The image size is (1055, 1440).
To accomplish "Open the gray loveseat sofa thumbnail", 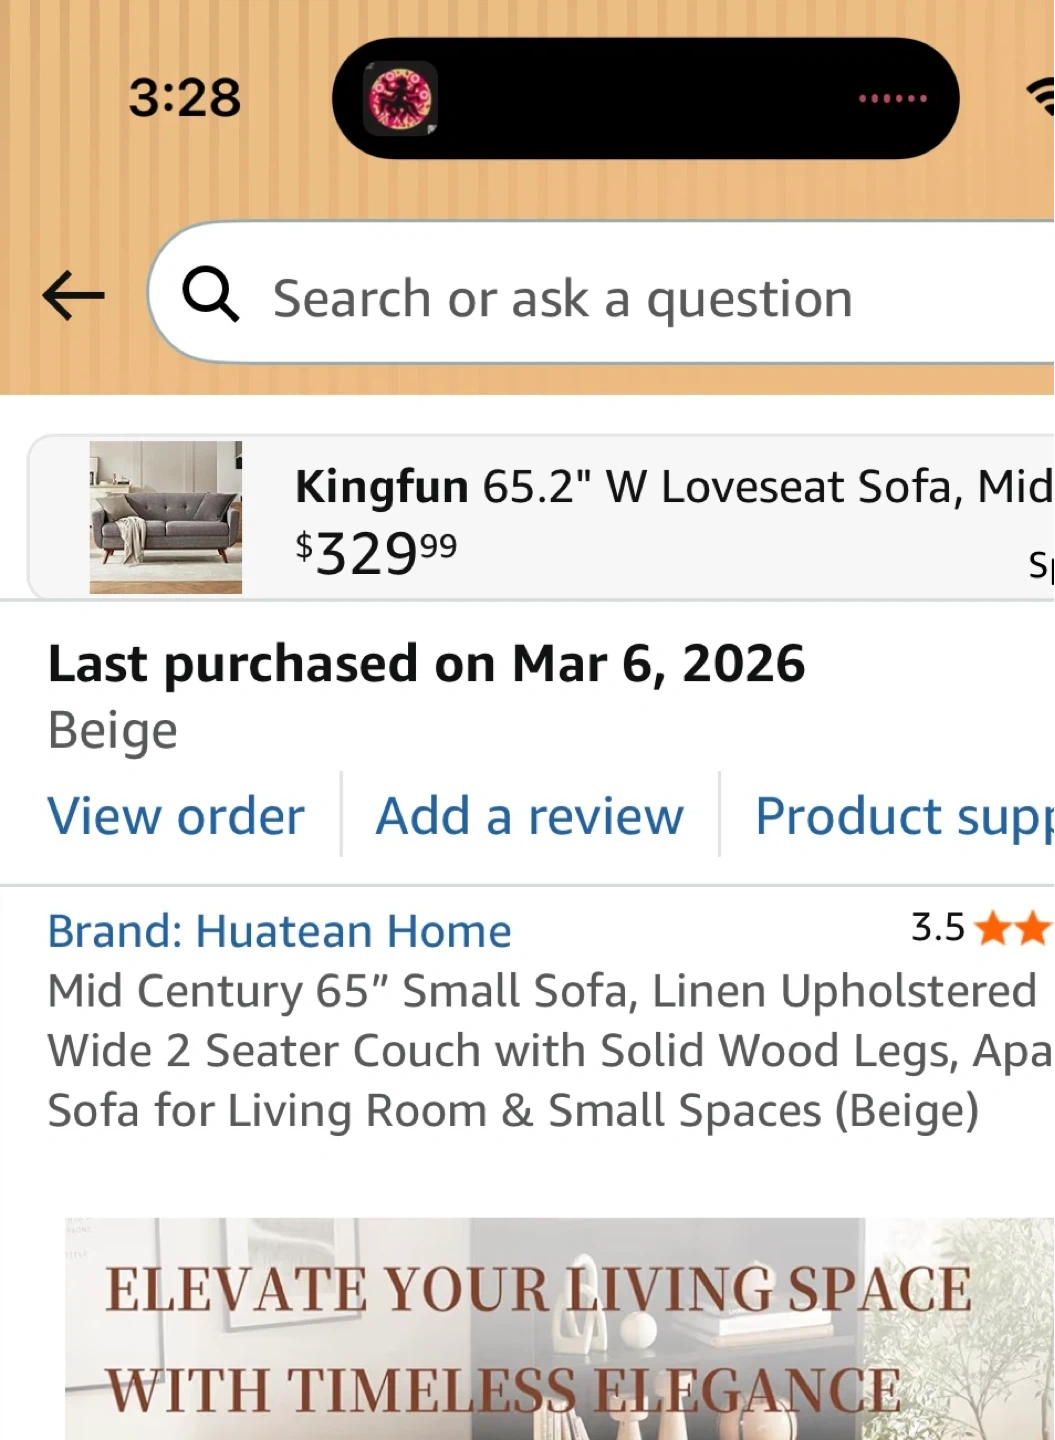I will 166,517.
